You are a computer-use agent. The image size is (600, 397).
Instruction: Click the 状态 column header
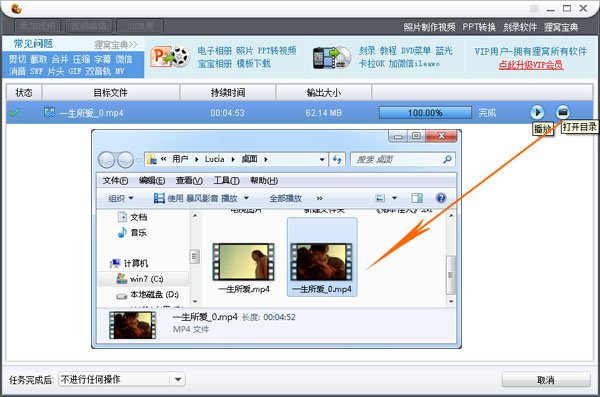(24, 93)
